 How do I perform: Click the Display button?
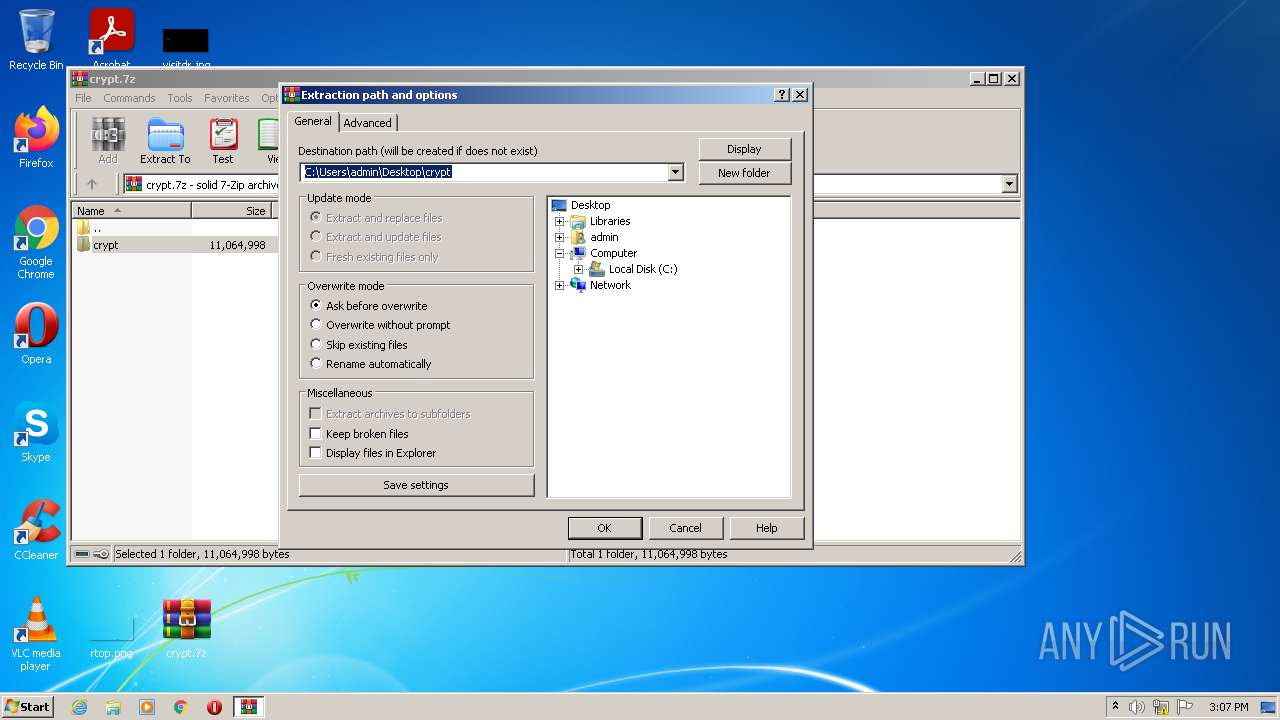click(744, 149)
